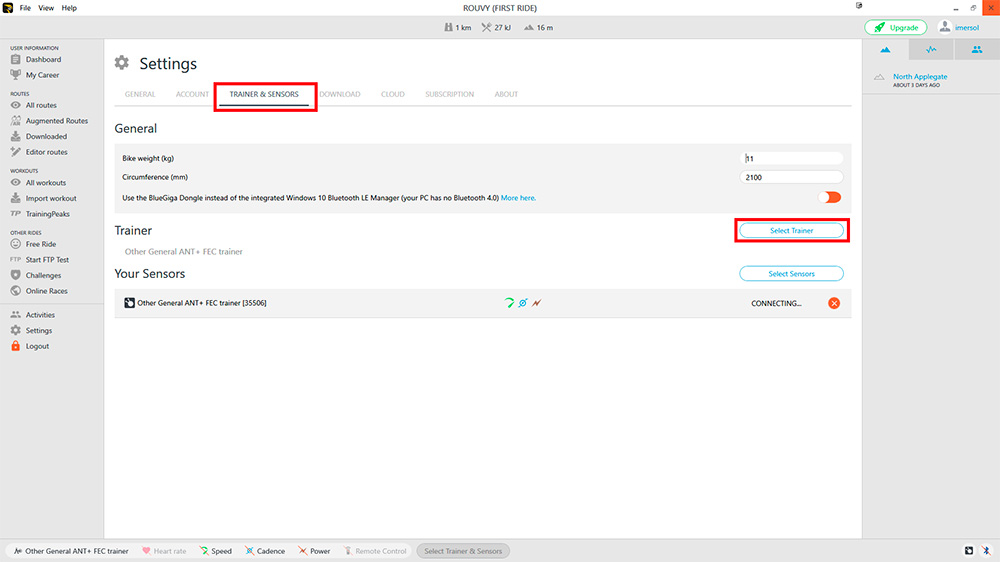The height and width of the screenshot is (562, 1000).
Task: Toggle the BlueGiga Dongle switch
Action: tap(830, 198)
